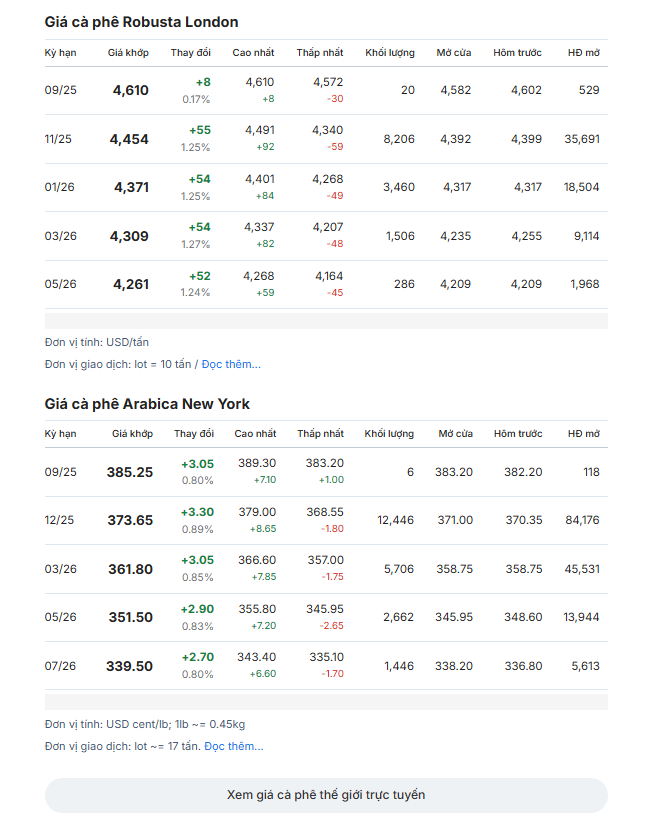Click the Arabica price 361.80
Image resolution: width=651 pixels, height=826 pixels.
[131, 569]
